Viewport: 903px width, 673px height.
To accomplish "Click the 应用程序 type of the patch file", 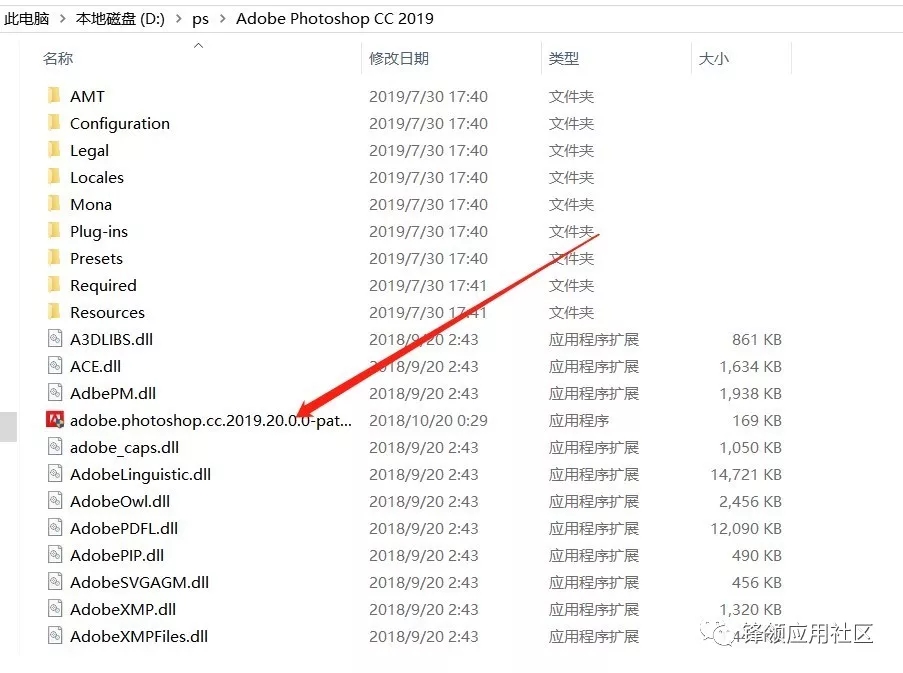I will pos(578,420).
